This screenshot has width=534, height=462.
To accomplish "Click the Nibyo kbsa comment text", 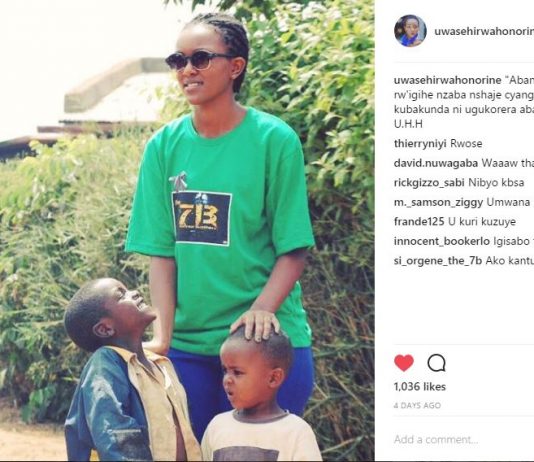I will click(496, 183).
